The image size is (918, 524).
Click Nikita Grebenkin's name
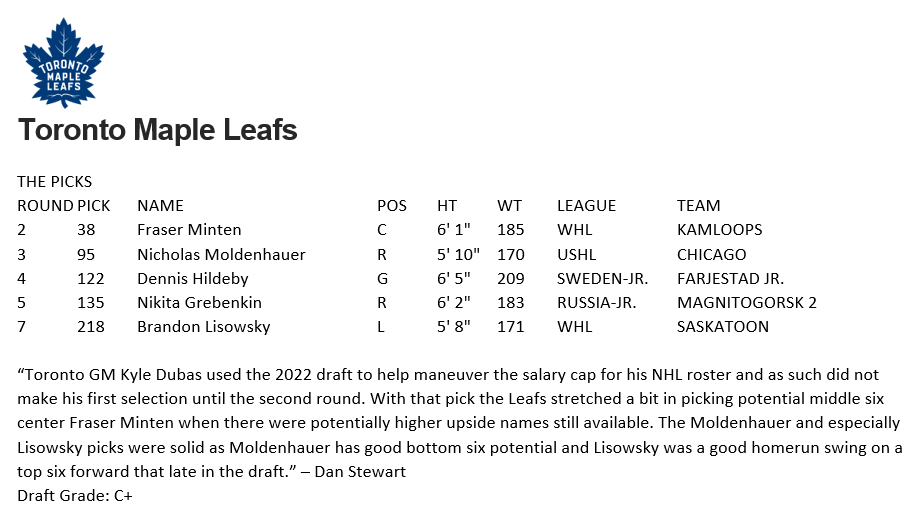coord(199,303)
